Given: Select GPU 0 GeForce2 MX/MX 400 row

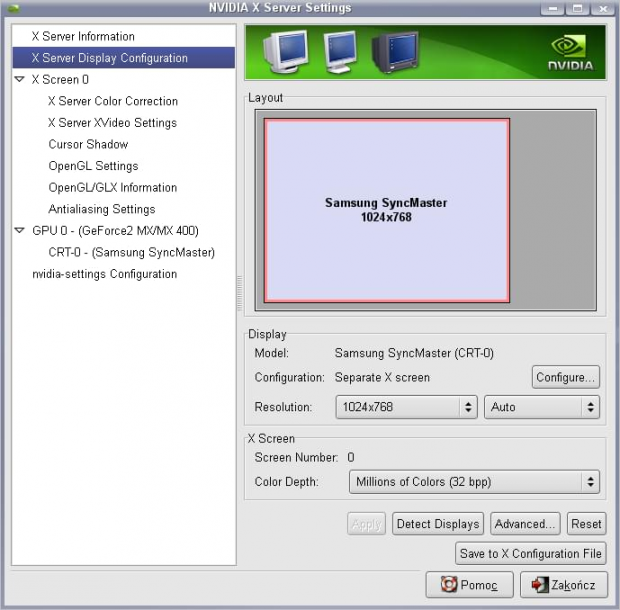Looking at the screenshot, I should [123, 230].
